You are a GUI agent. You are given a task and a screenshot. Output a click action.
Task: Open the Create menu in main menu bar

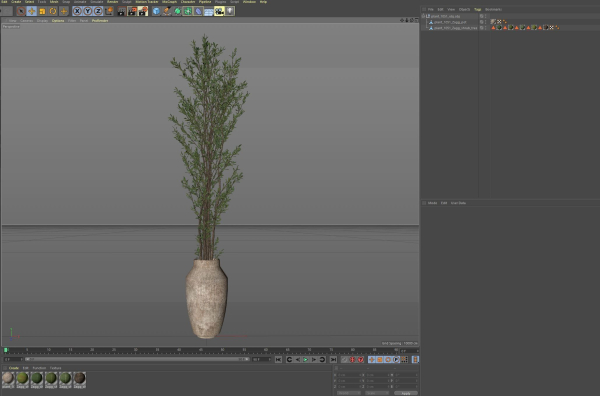(16, 2)
